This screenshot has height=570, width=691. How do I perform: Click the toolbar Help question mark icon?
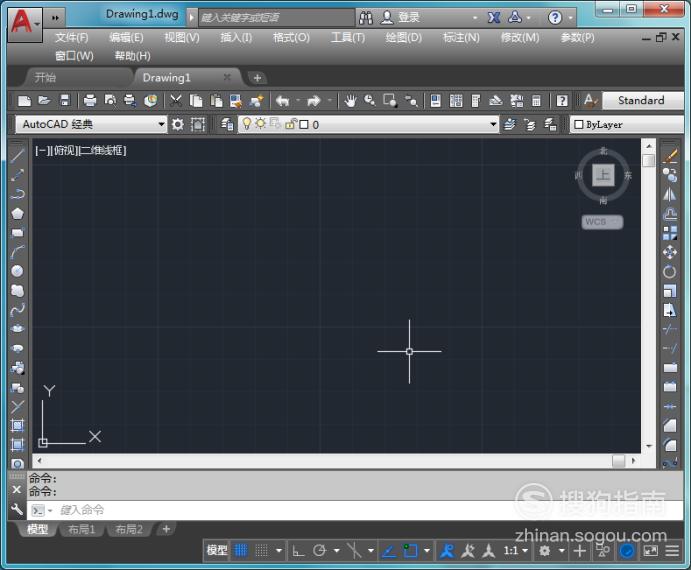(x=562, y=101)
